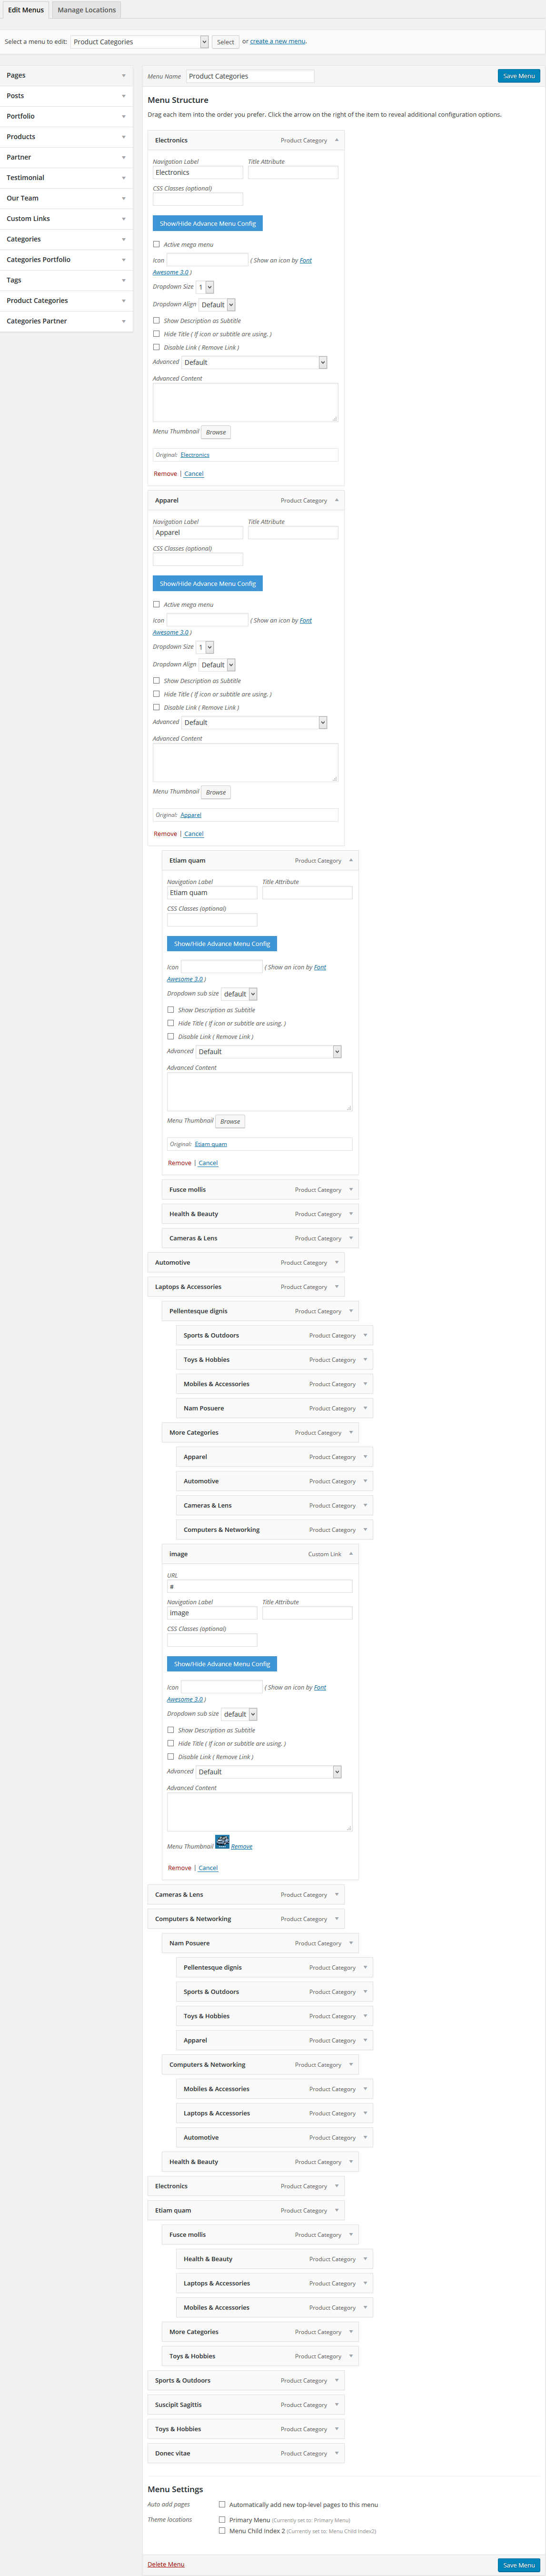Open the select-a-menu Product Categories dropdown
This screenshot has height=2576, width=546.
[x=140, y=42]
